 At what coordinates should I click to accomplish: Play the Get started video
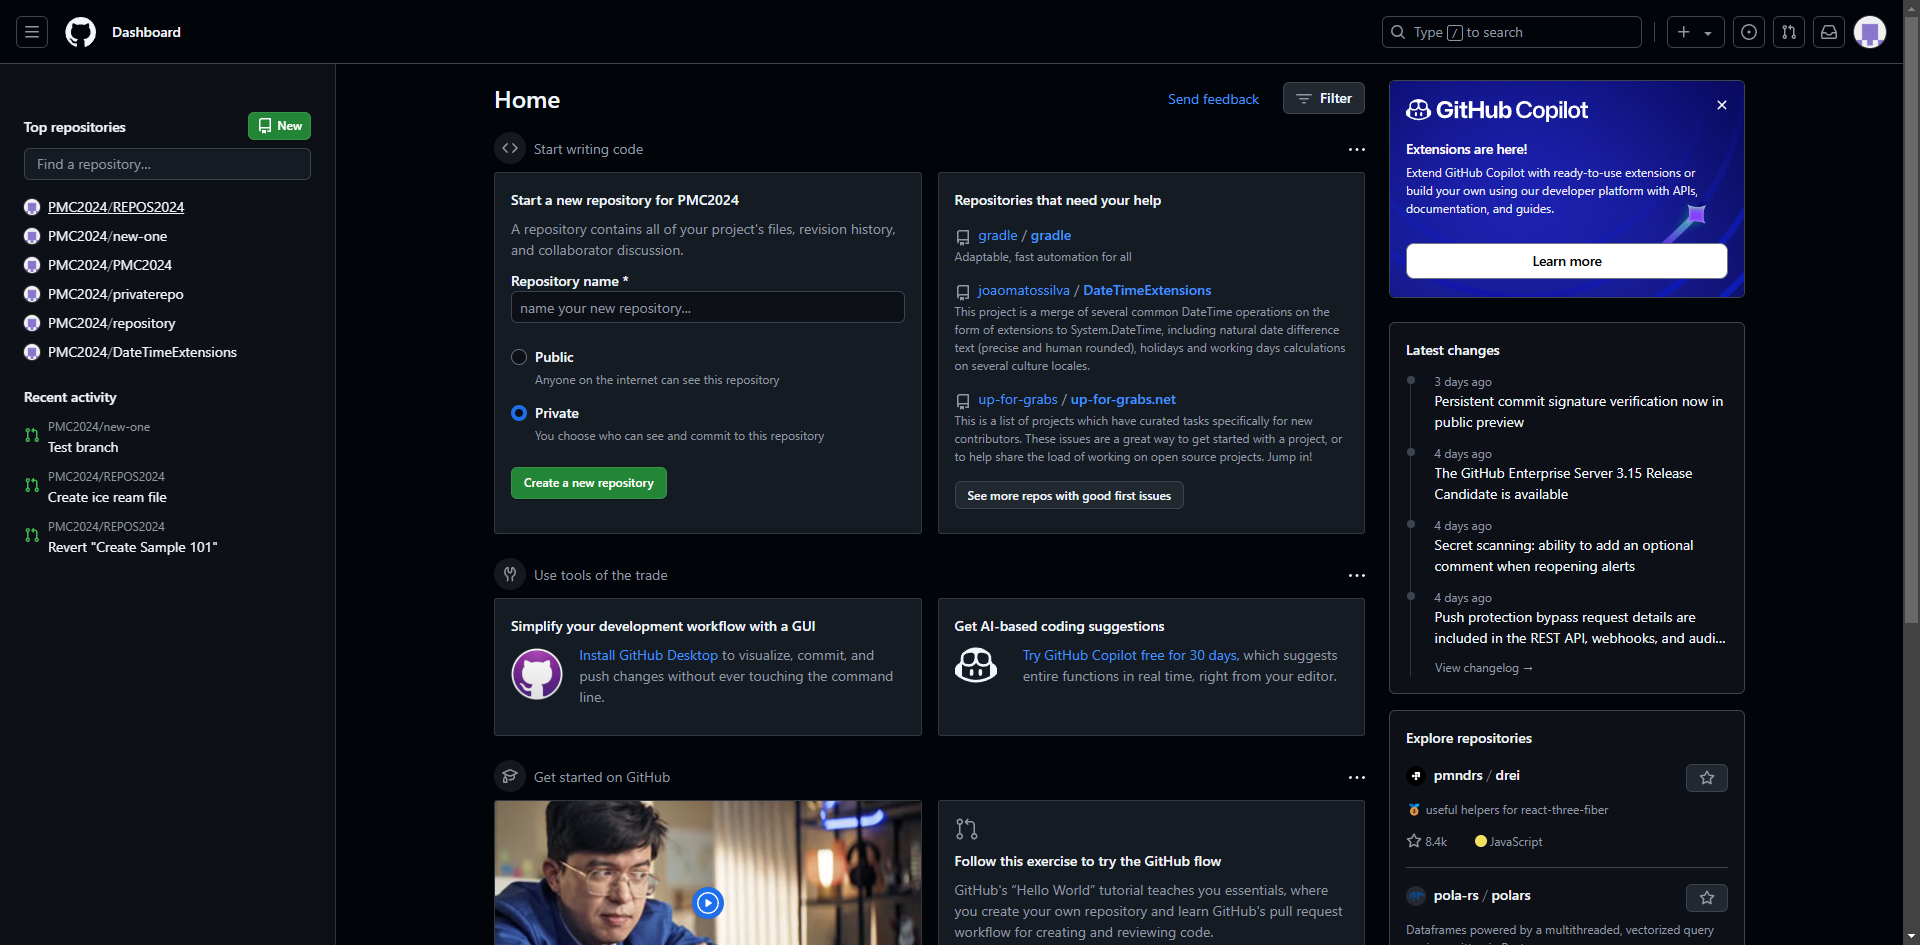pyautogui.click(x=708, y=903)
